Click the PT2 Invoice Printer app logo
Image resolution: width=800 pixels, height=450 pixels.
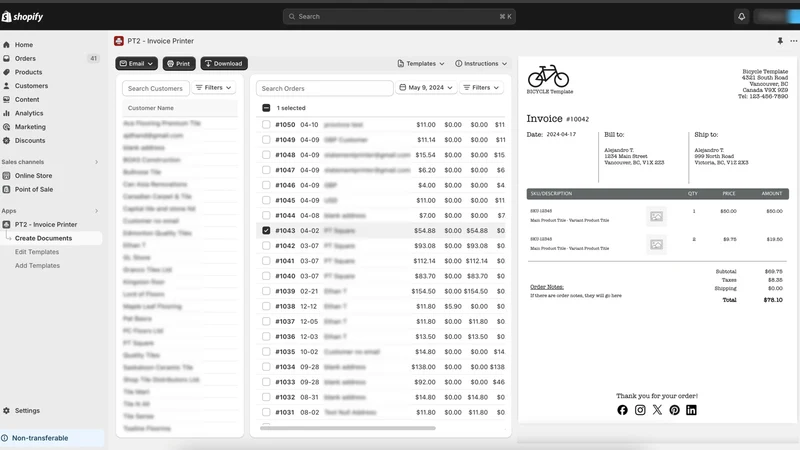click(119, 41)
